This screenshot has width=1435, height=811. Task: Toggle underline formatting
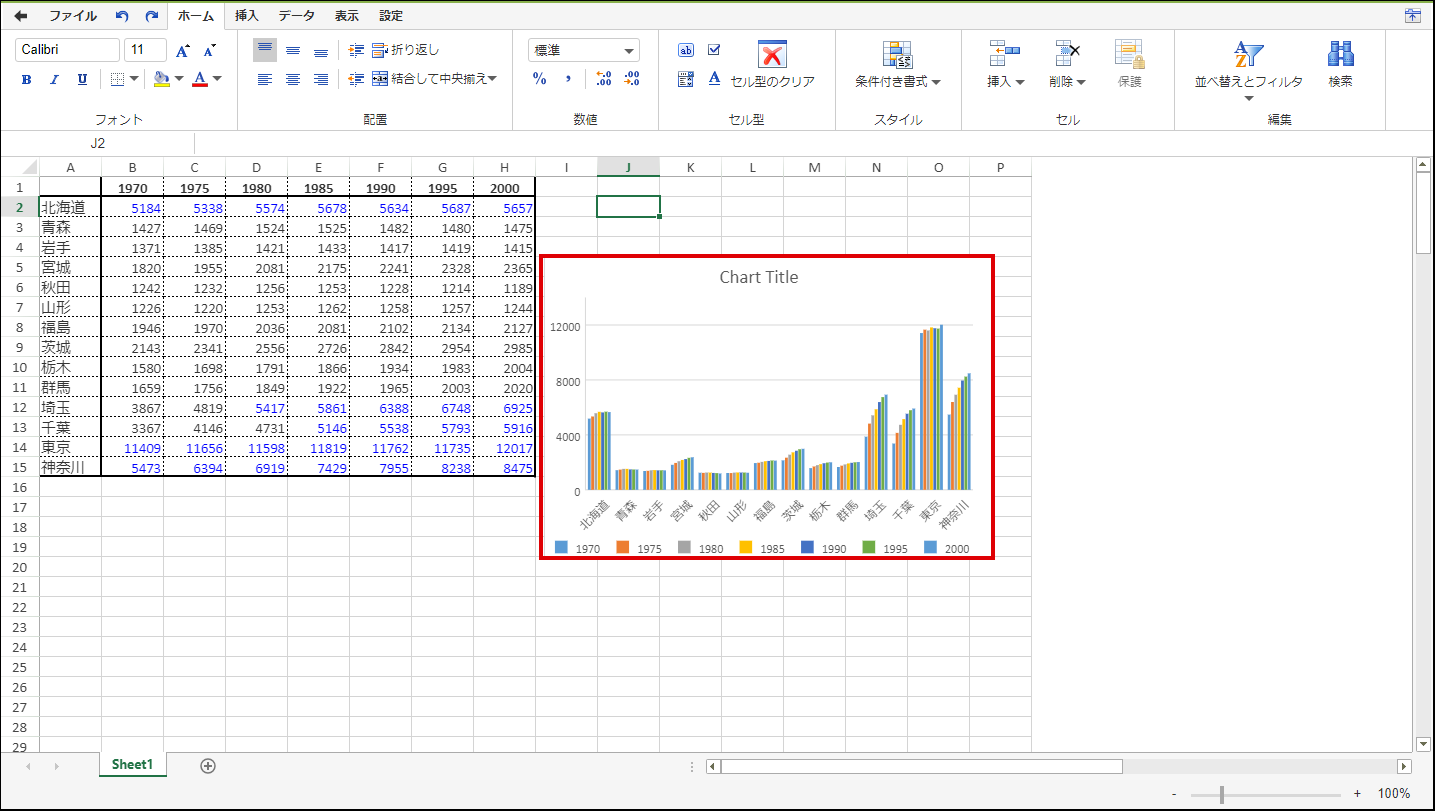coord(82,80)
